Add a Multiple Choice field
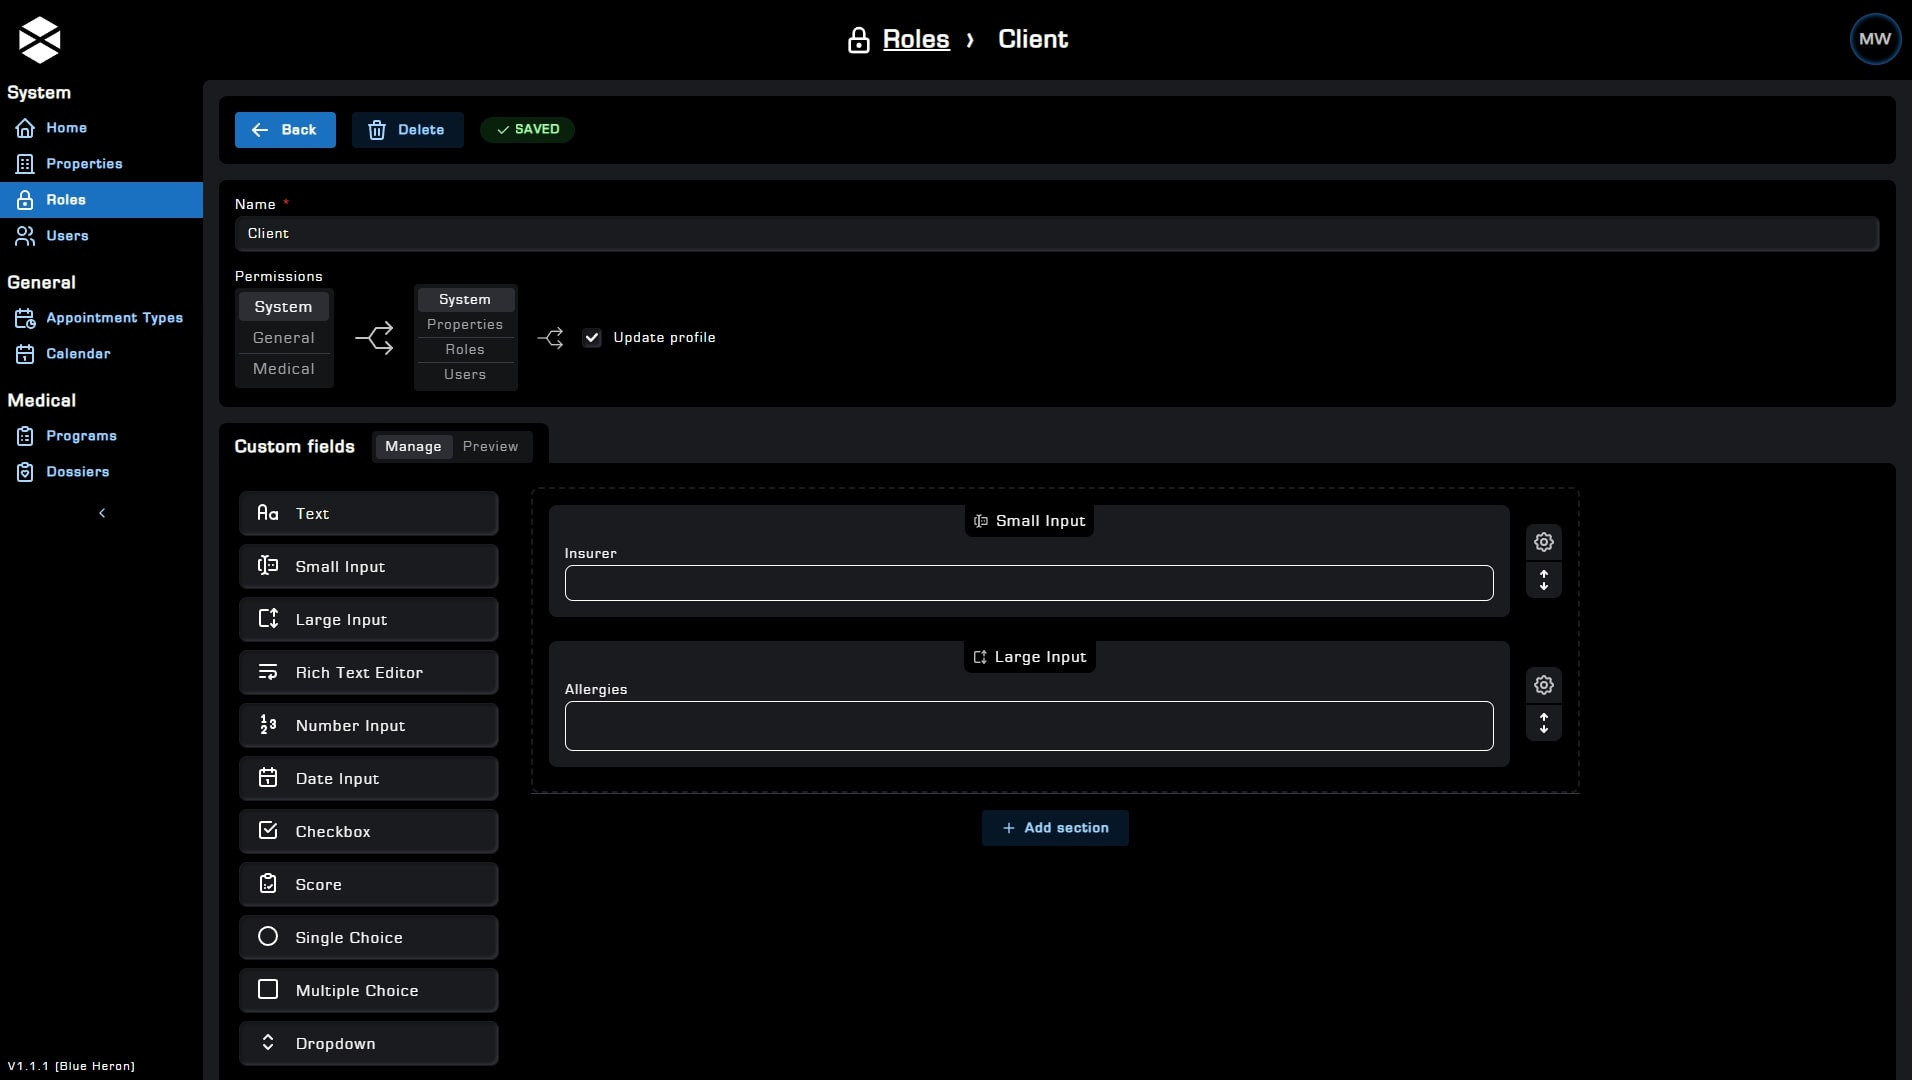 tap(368, 990)
